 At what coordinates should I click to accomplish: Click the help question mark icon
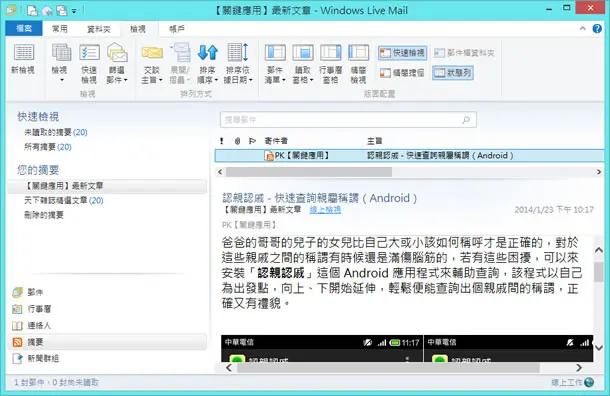coord(597,28)
